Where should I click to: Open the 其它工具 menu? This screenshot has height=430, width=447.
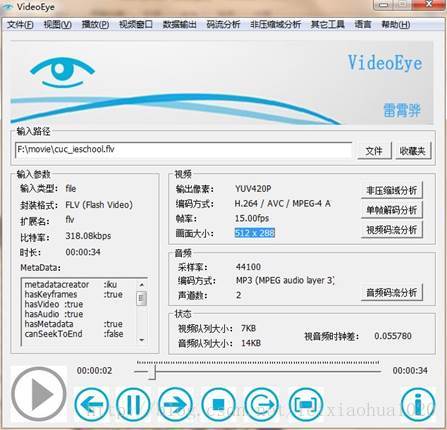coord(328,25)
